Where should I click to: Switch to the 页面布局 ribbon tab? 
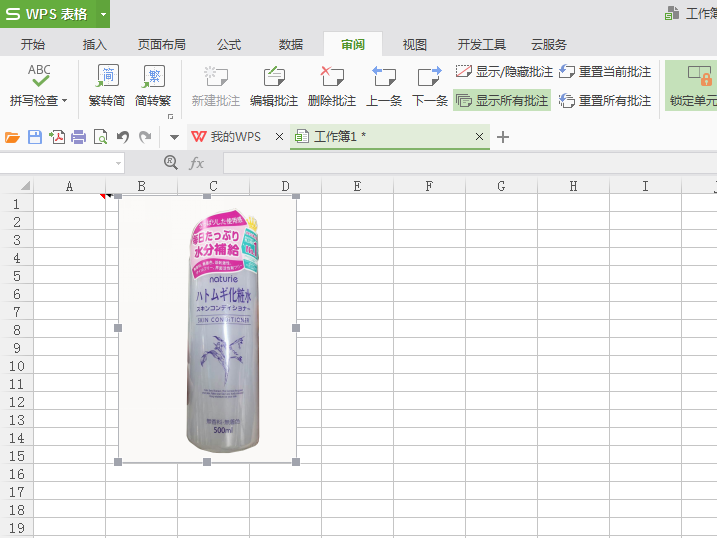[x=162, y=44]
